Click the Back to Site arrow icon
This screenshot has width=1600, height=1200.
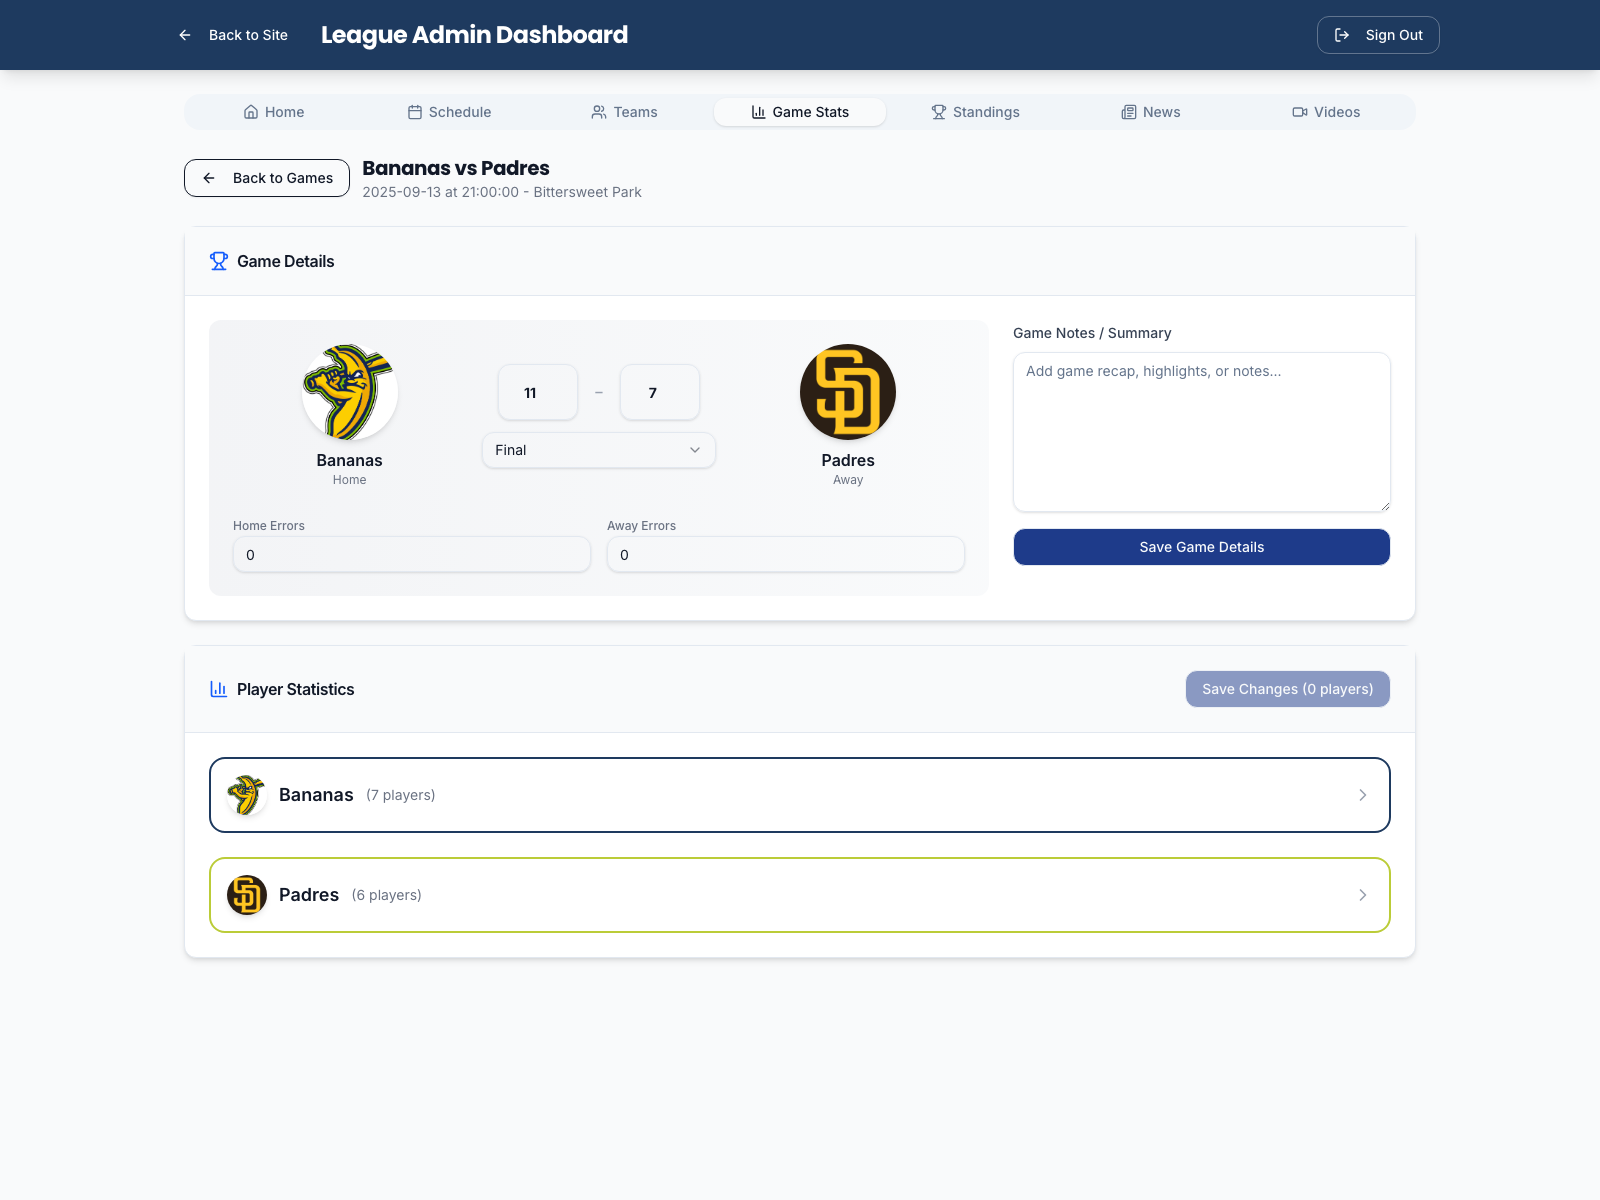pos(185,35)
